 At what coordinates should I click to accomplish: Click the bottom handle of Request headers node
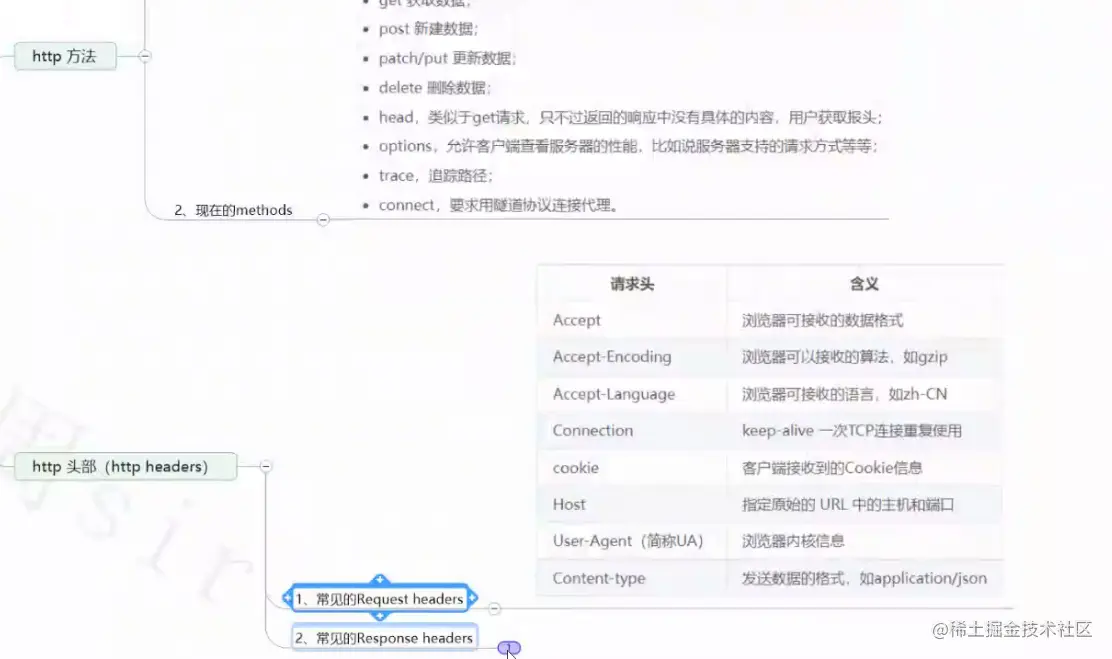coord(379,616)
